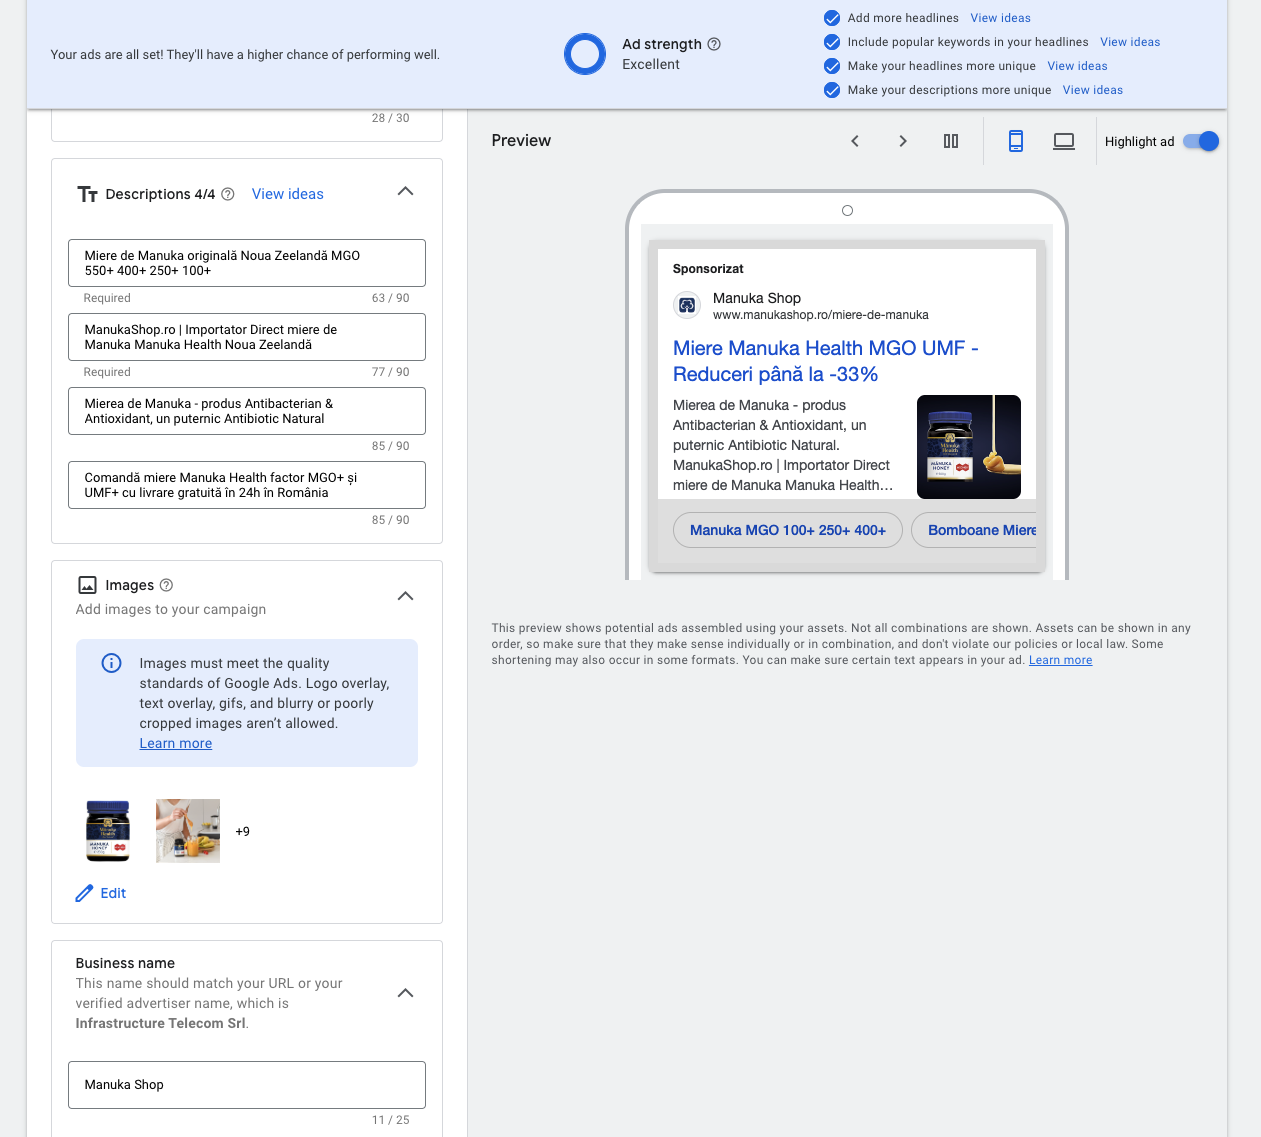Open View ideas for Descriptions

(x=288, y=194)
